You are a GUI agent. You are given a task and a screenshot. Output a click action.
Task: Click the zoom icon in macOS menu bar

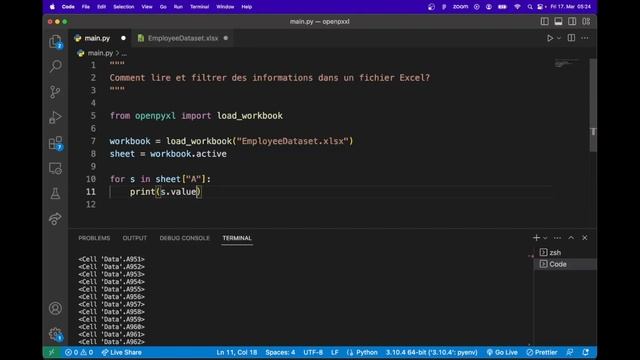pos(460,7)
